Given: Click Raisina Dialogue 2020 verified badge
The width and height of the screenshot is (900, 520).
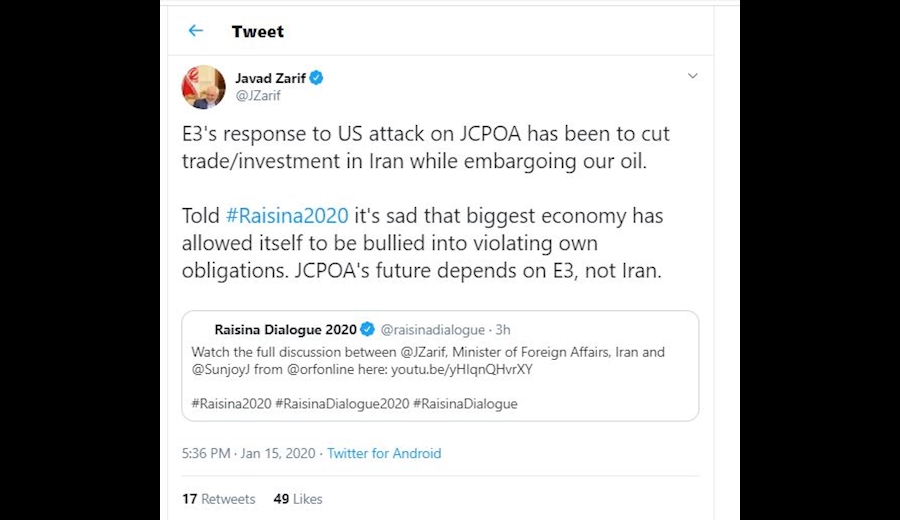Looking at the screenshot, I should point(367,330).
